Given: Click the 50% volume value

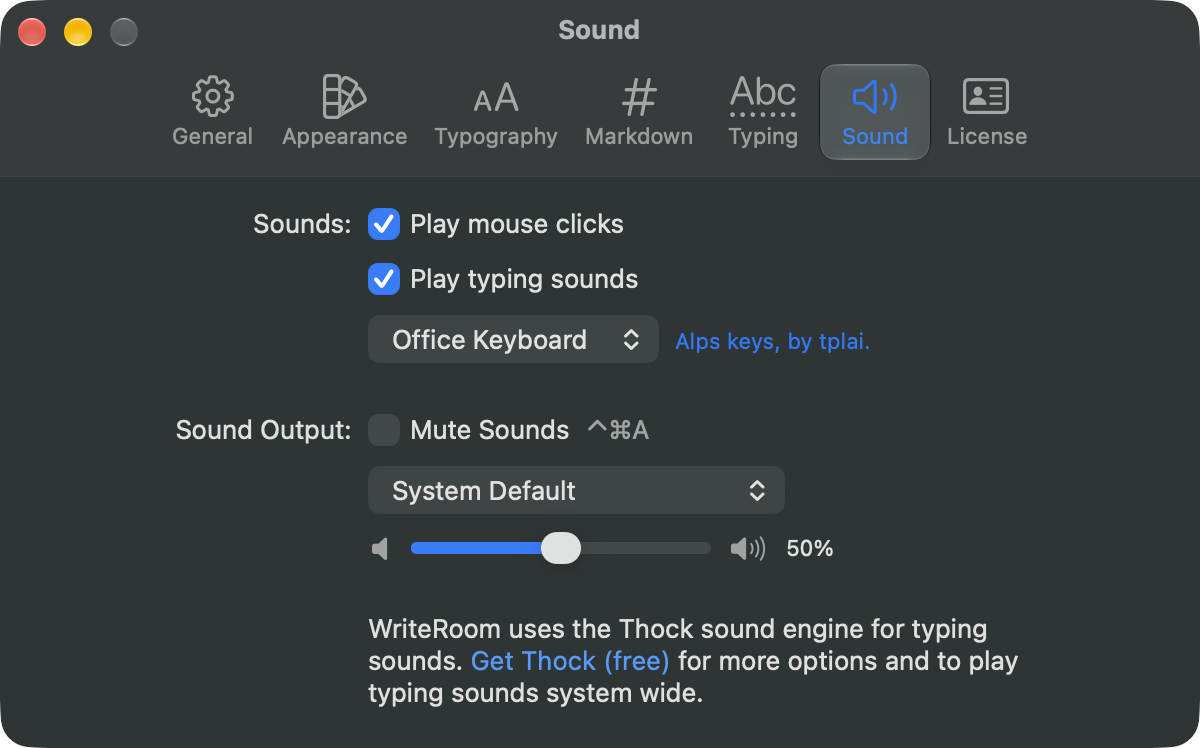Looking at the screenshot, I should (x=810, y=548).
